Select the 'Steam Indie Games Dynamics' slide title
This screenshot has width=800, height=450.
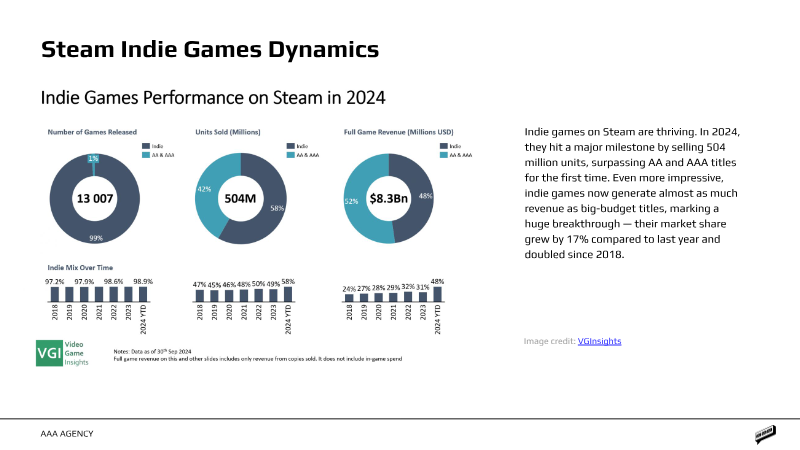209,48
